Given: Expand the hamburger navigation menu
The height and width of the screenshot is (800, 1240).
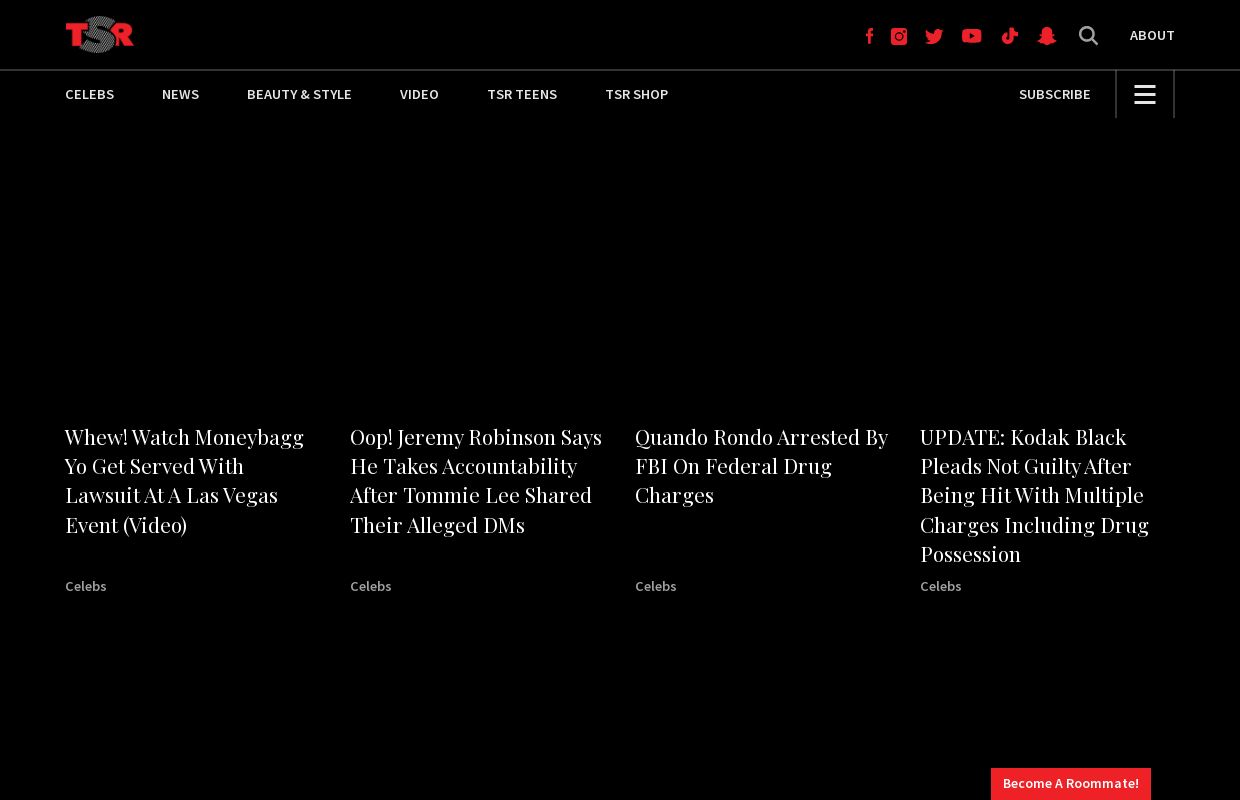Looking at the screenshot, I should coord(1144,94).
